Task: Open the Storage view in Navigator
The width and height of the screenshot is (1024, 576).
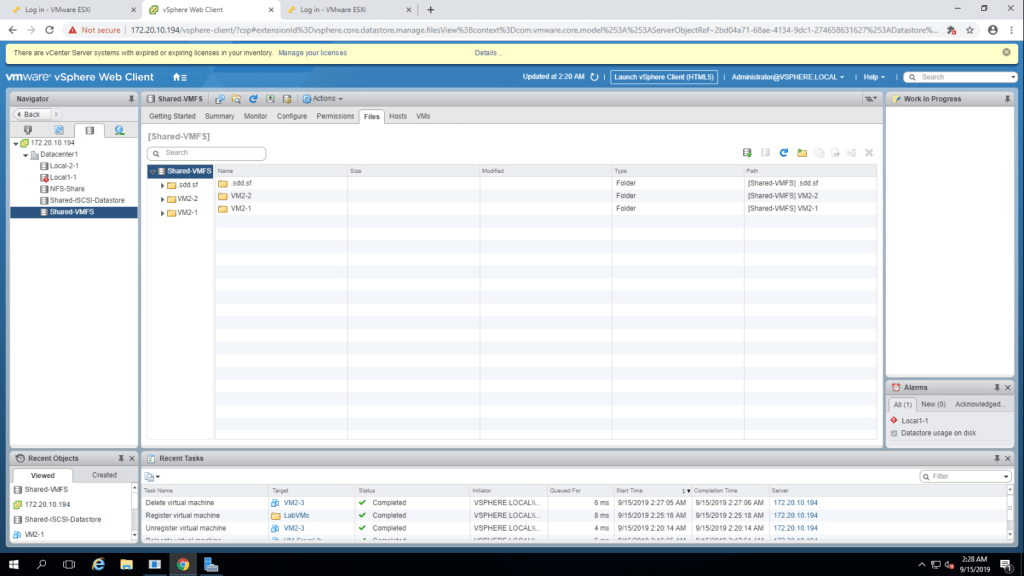Action: (x=89, y=130)
